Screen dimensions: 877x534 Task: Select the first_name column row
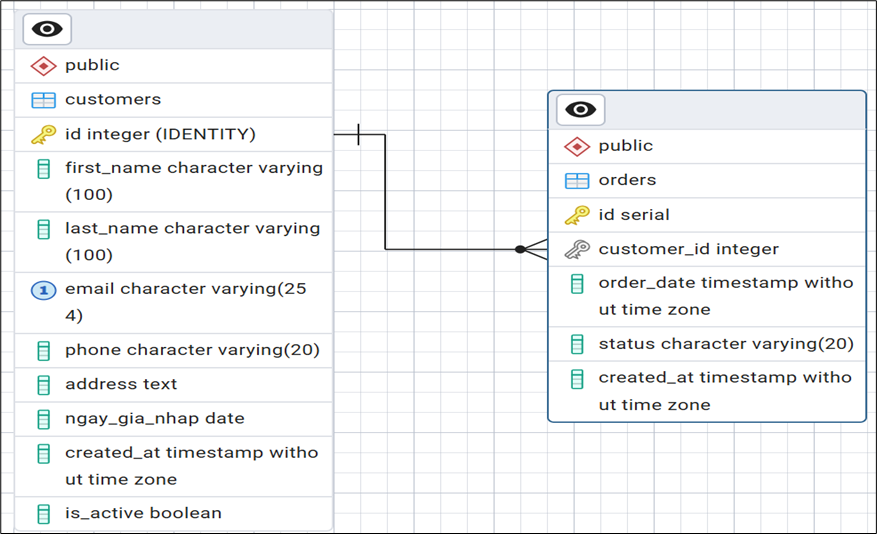(193, 181)
